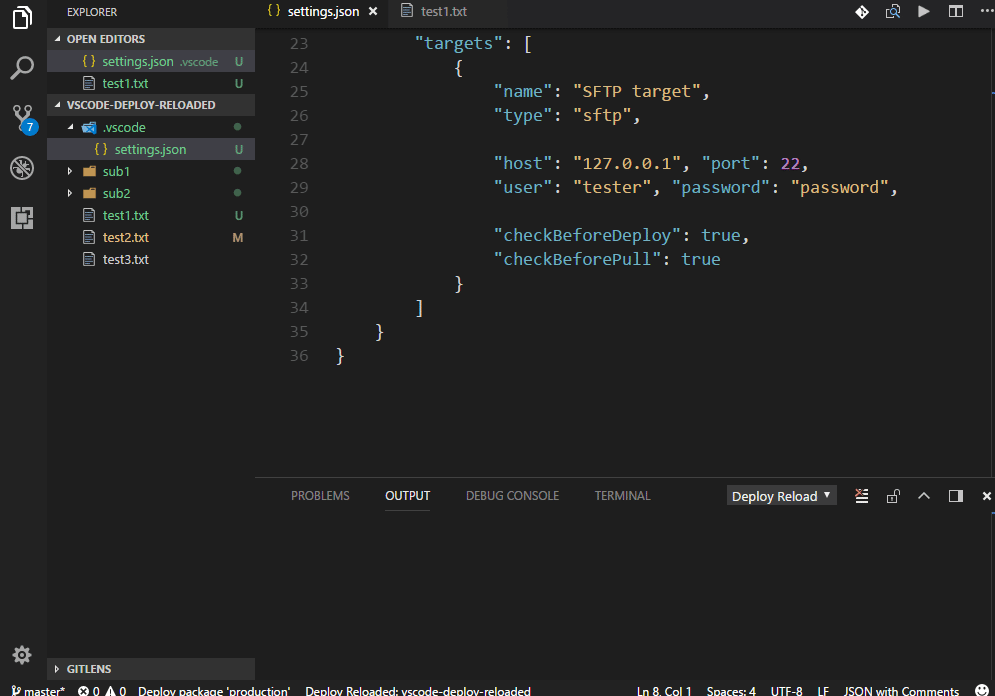Viewport: 995px width, 696px height.
Task: Maximize the panel with the up chevron
Action: click(x=924, y=496)
